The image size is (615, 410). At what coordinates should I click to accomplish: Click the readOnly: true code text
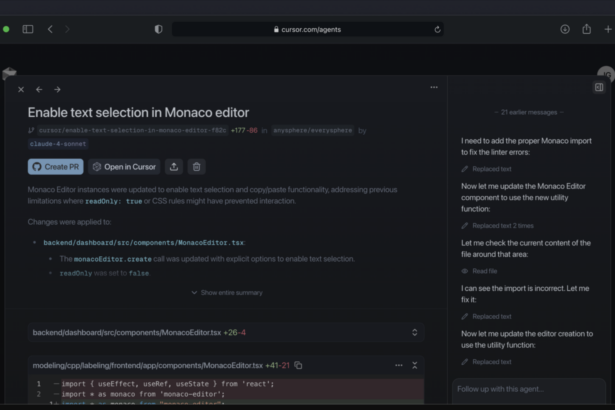pyautogui.click(x=114, y=201)
